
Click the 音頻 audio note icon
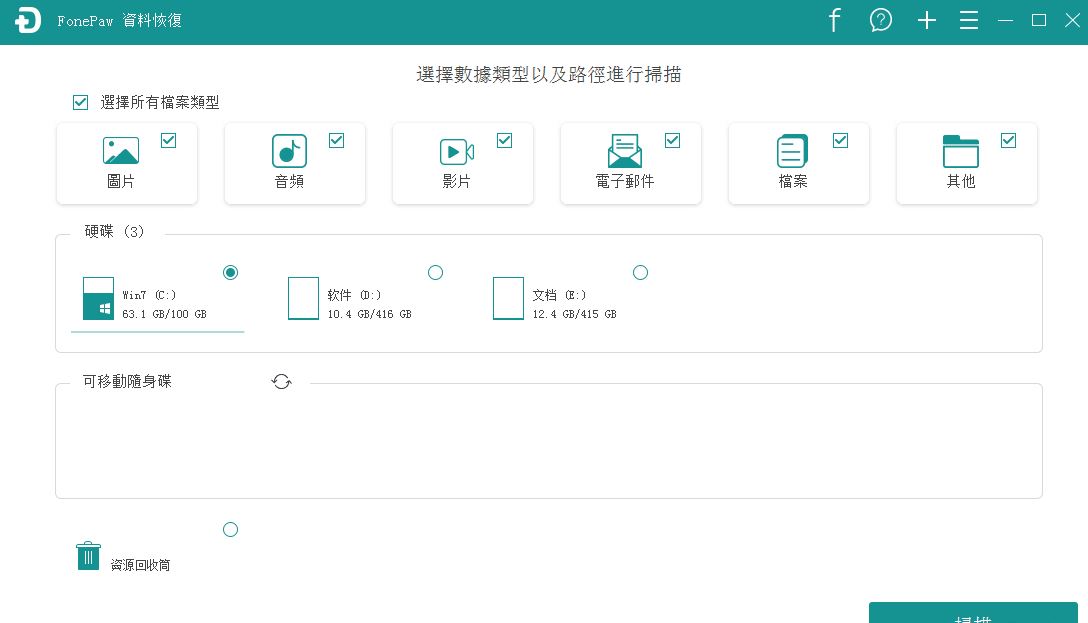point(289,151)
